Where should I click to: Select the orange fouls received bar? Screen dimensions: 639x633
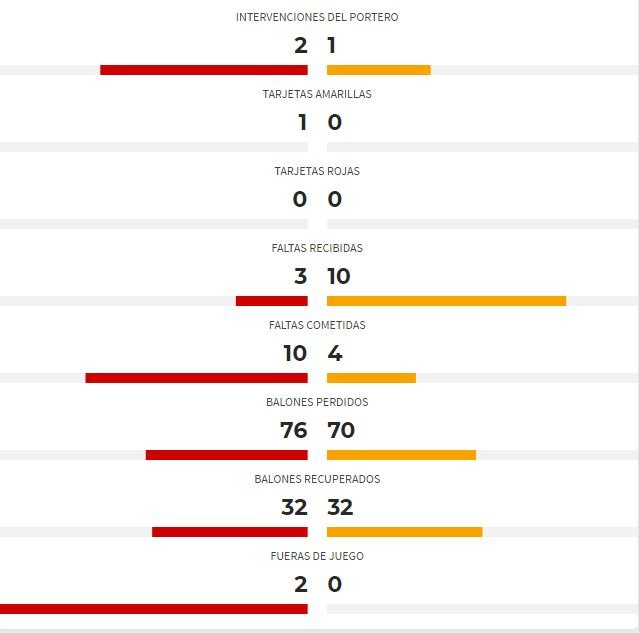point(446,301)
